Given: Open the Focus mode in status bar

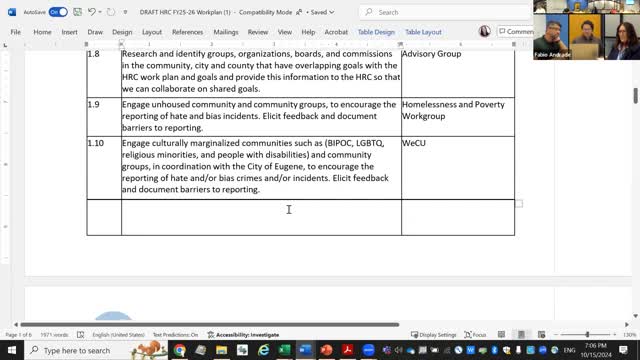Looking at the screenshot, I should 475,335.
